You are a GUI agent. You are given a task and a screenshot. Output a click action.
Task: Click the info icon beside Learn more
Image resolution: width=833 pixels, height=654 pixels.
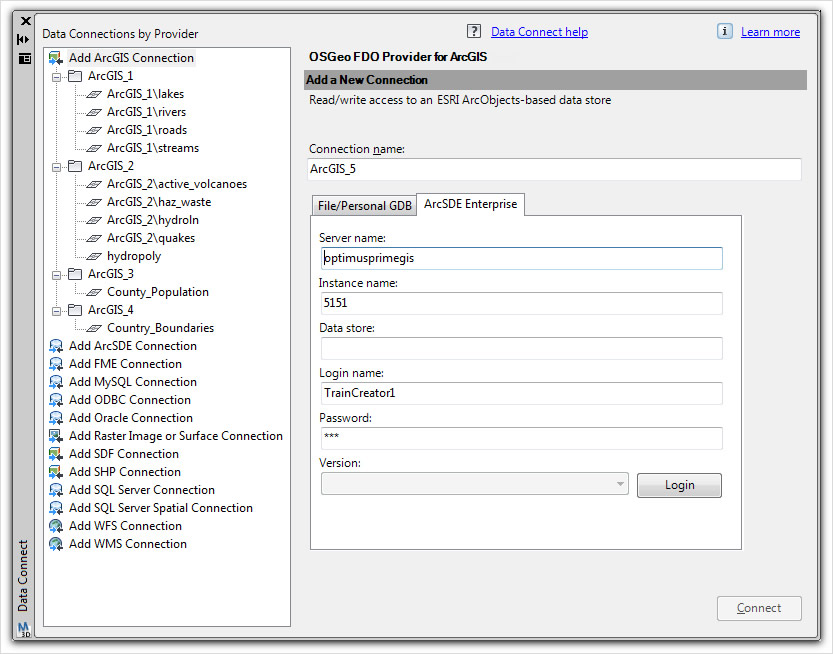[724, 31]
